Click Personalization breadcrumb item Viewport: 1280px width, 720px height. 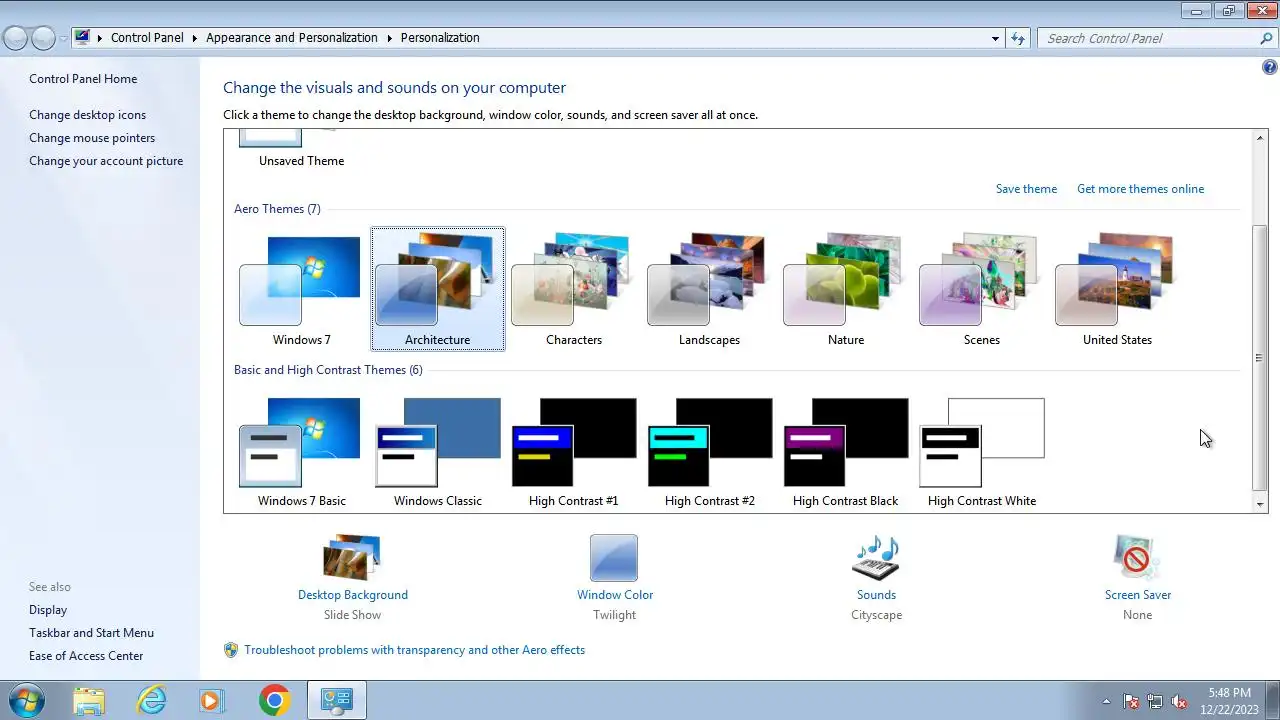(440, 38)
